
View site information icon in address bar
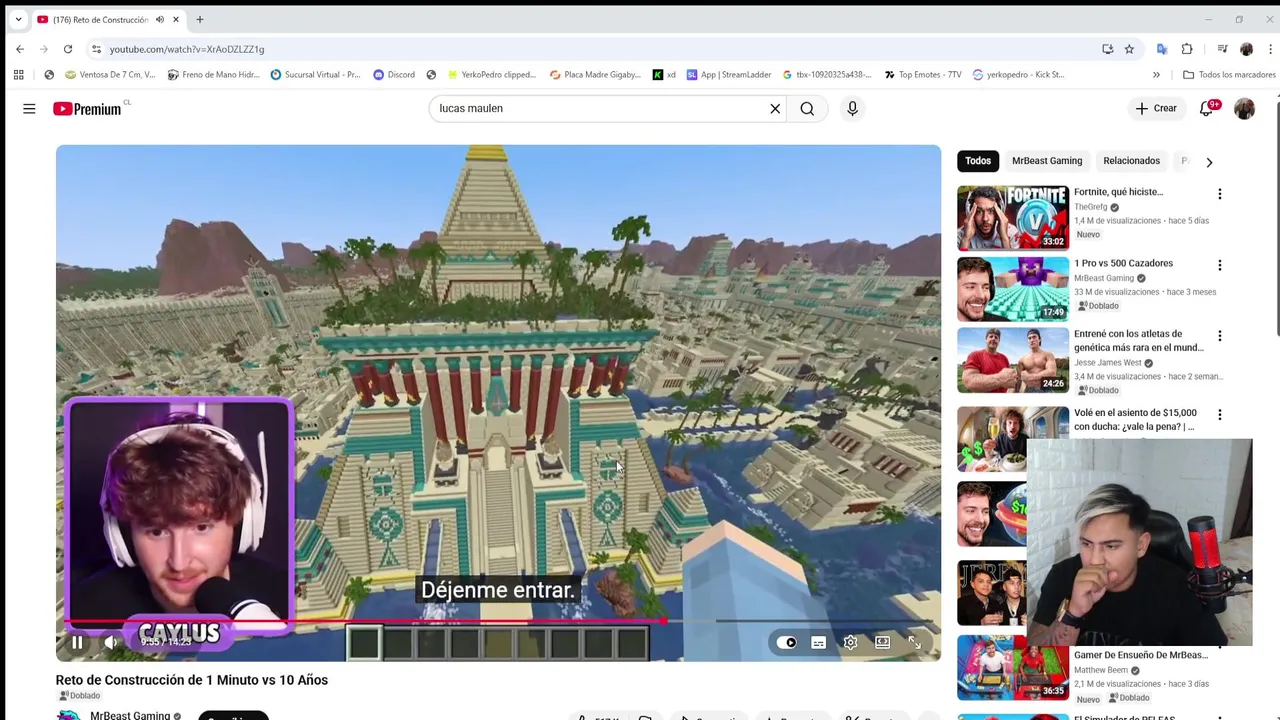96,49
